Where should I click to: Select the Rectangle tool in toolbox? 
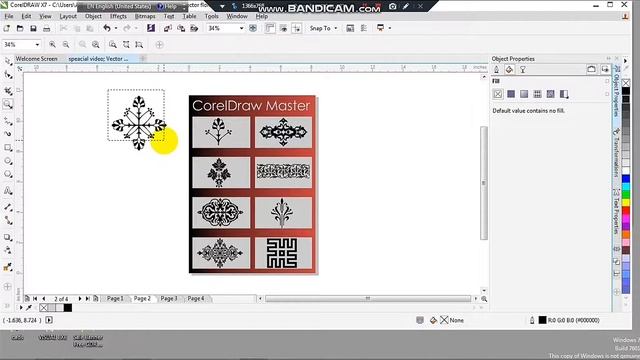point(8,148)
